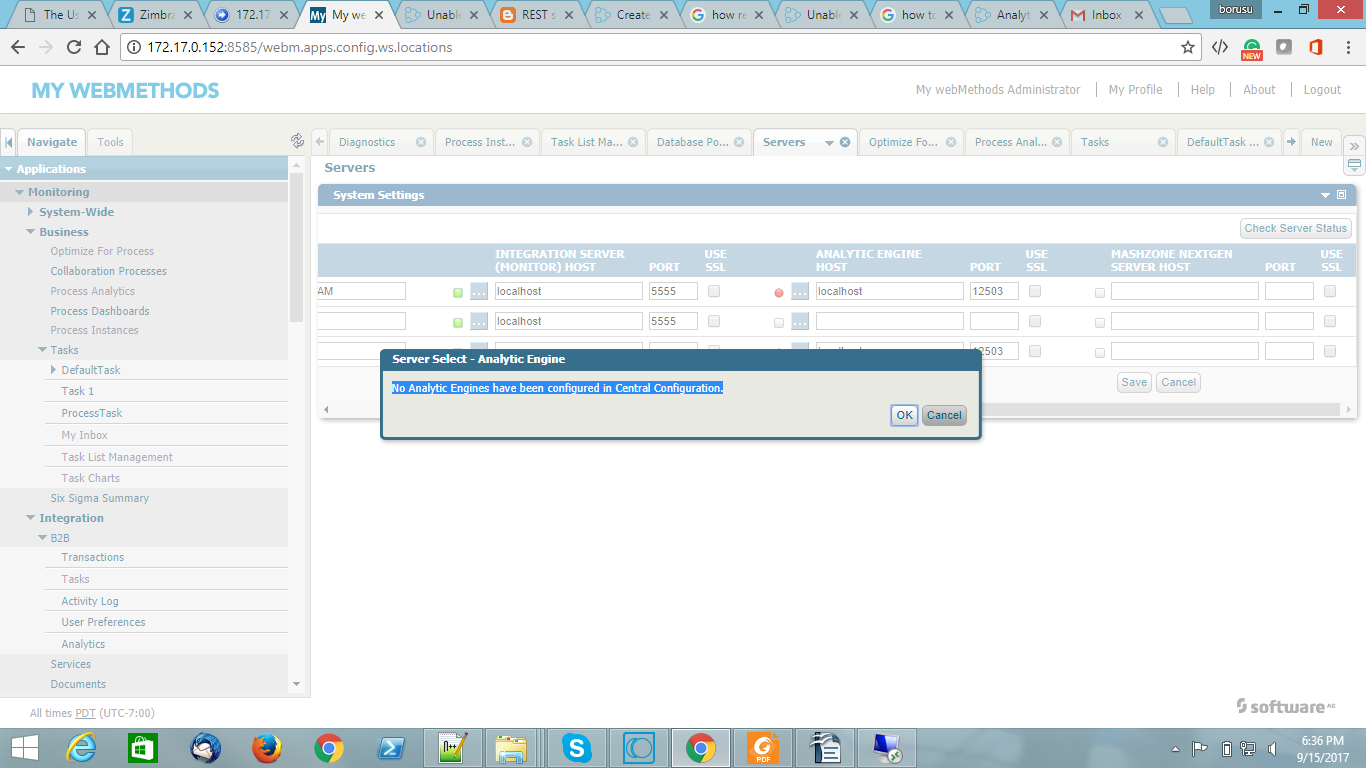Close the Optimize Fo... tab
1366x768 pixels.
coord(951,142)
